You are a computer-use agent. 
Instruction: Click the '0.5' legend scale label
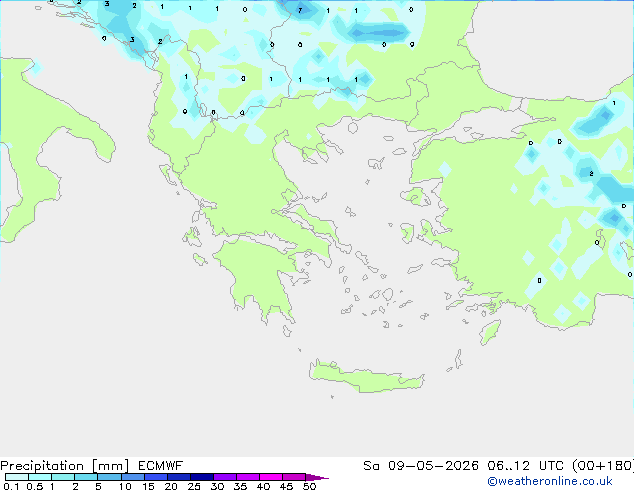[34, 486]
